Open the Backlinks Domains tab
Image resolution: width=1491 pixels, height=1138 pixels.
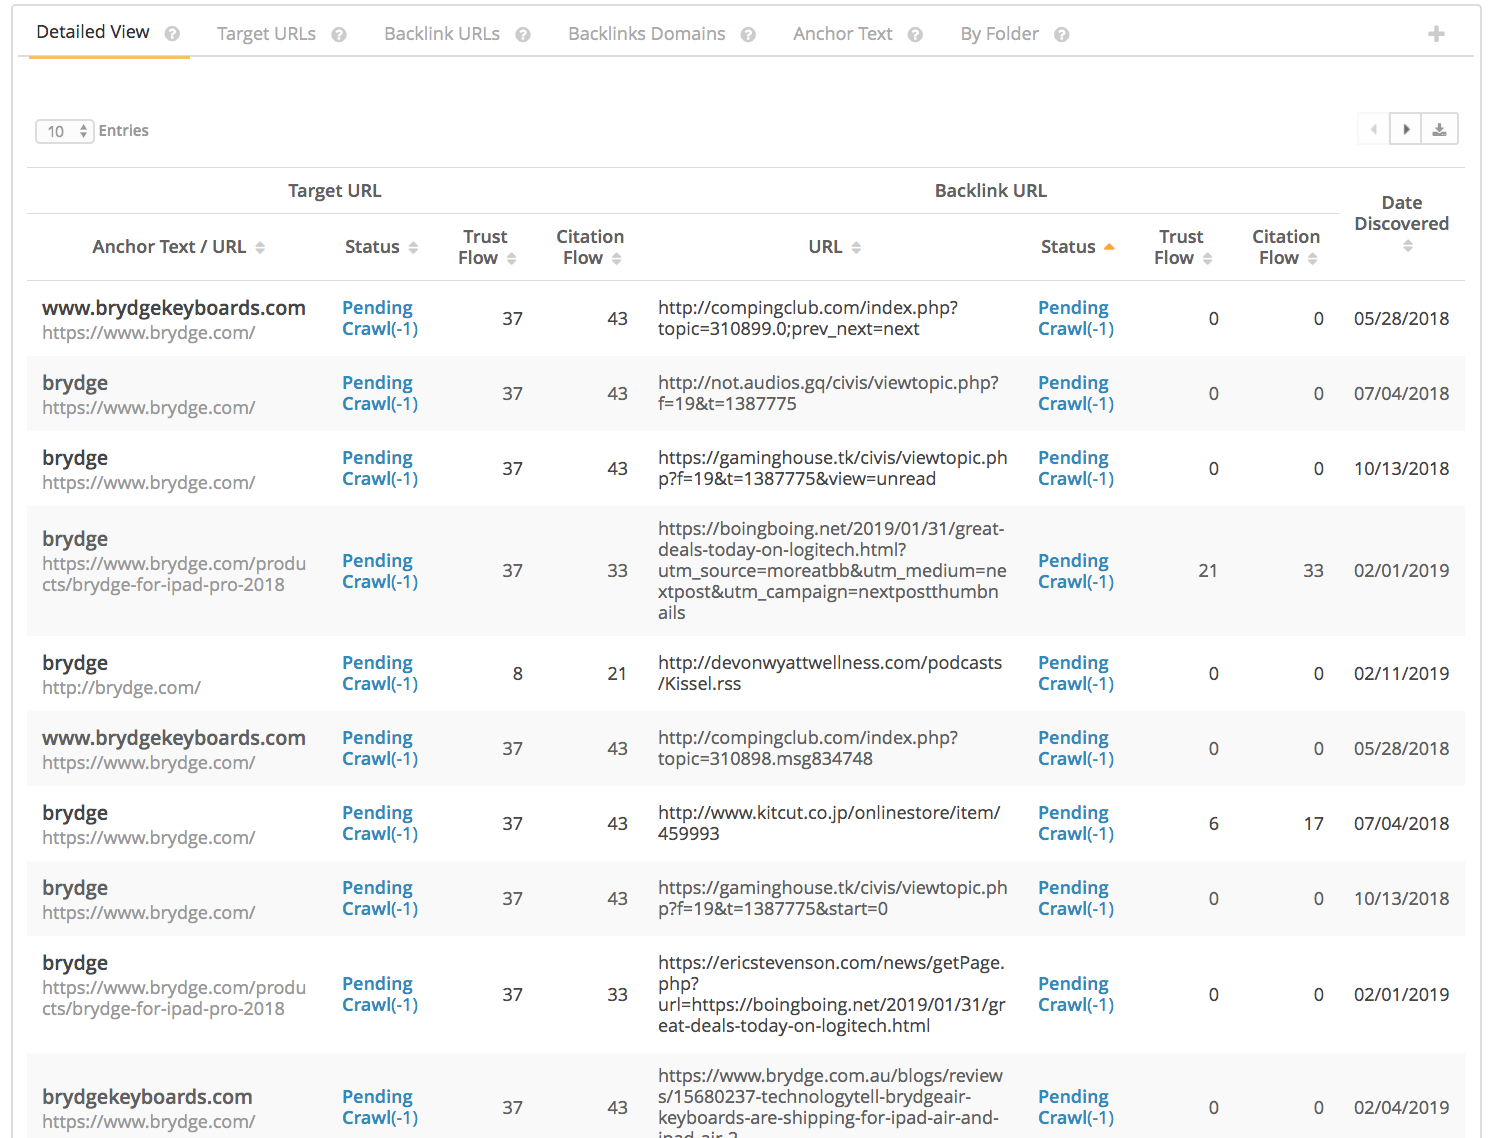point(646,34)
